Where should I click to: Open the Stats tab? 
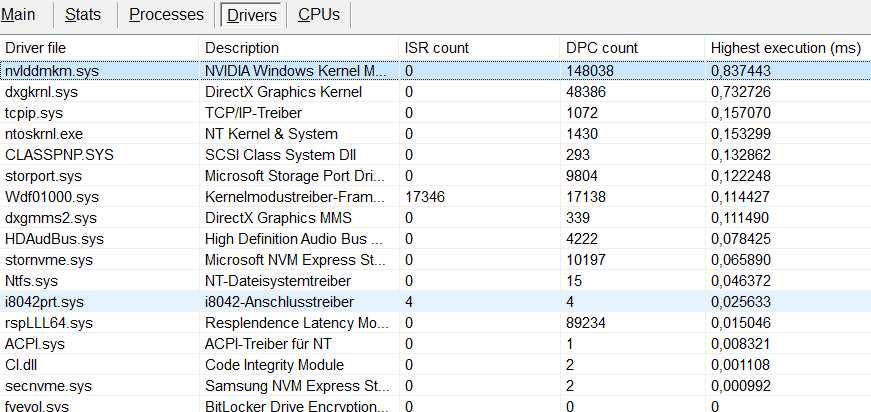pyautogui.click(x=83, y=14)
